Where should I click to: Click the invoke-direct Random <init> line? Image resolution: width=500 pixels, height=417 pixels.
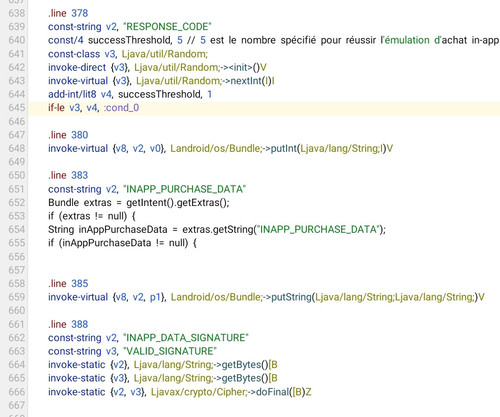[x=157, y=67]
